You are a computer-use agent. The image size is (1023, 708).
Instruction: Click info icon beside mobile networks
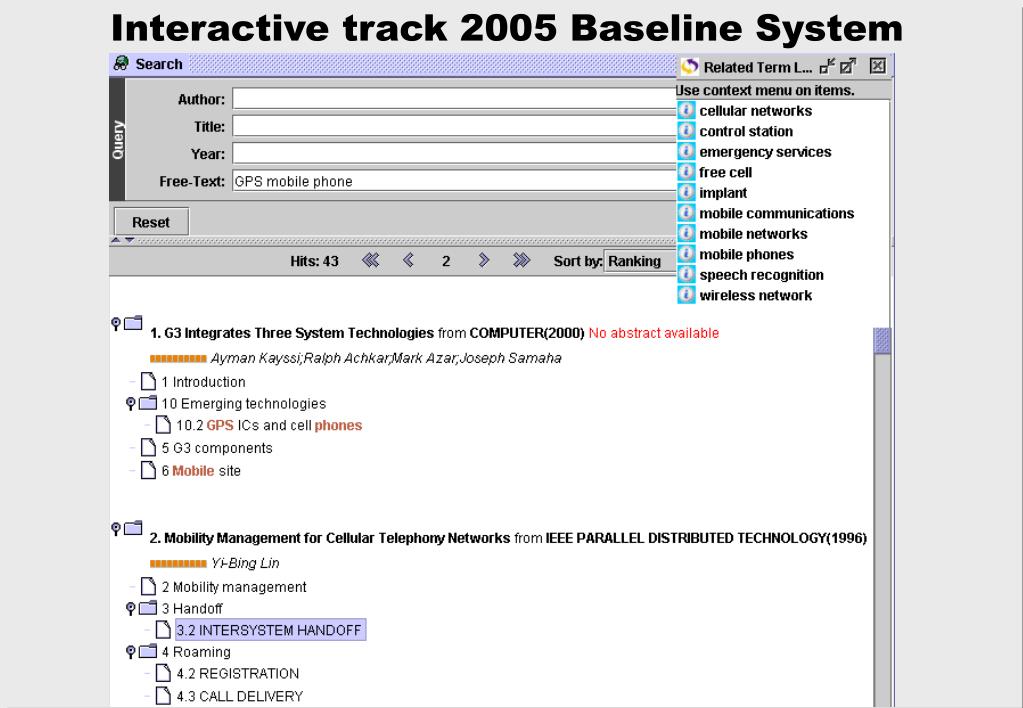click(x=686, y=234)
